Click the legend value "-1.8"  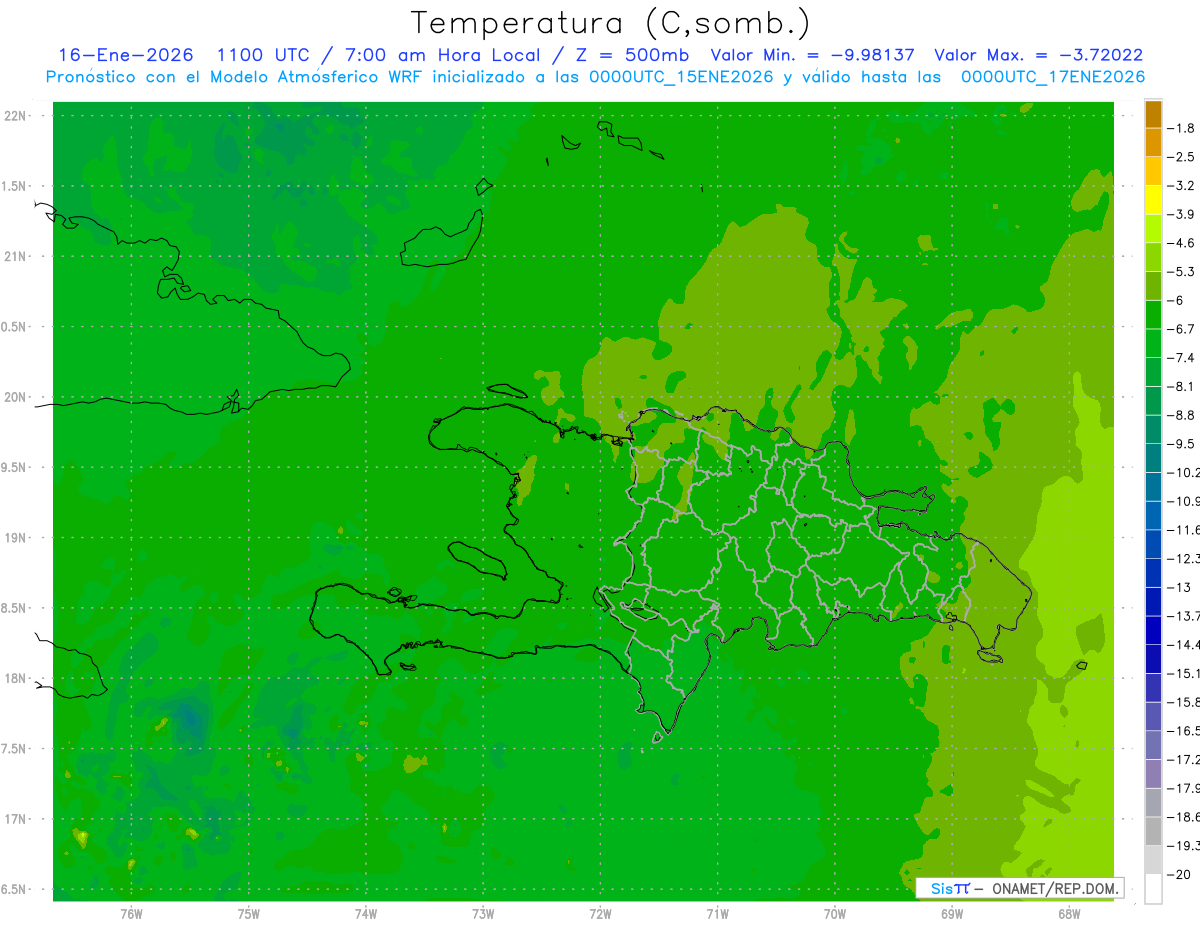pyautogui.click(x=1181, y=128)
